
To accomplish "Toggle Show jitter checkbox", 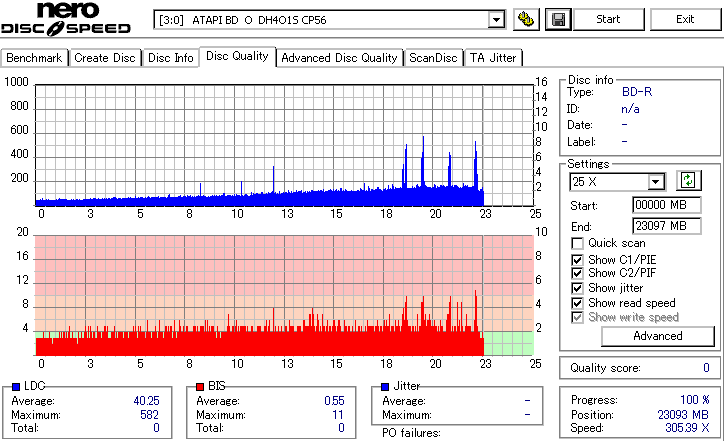I will tap(577, 288).
